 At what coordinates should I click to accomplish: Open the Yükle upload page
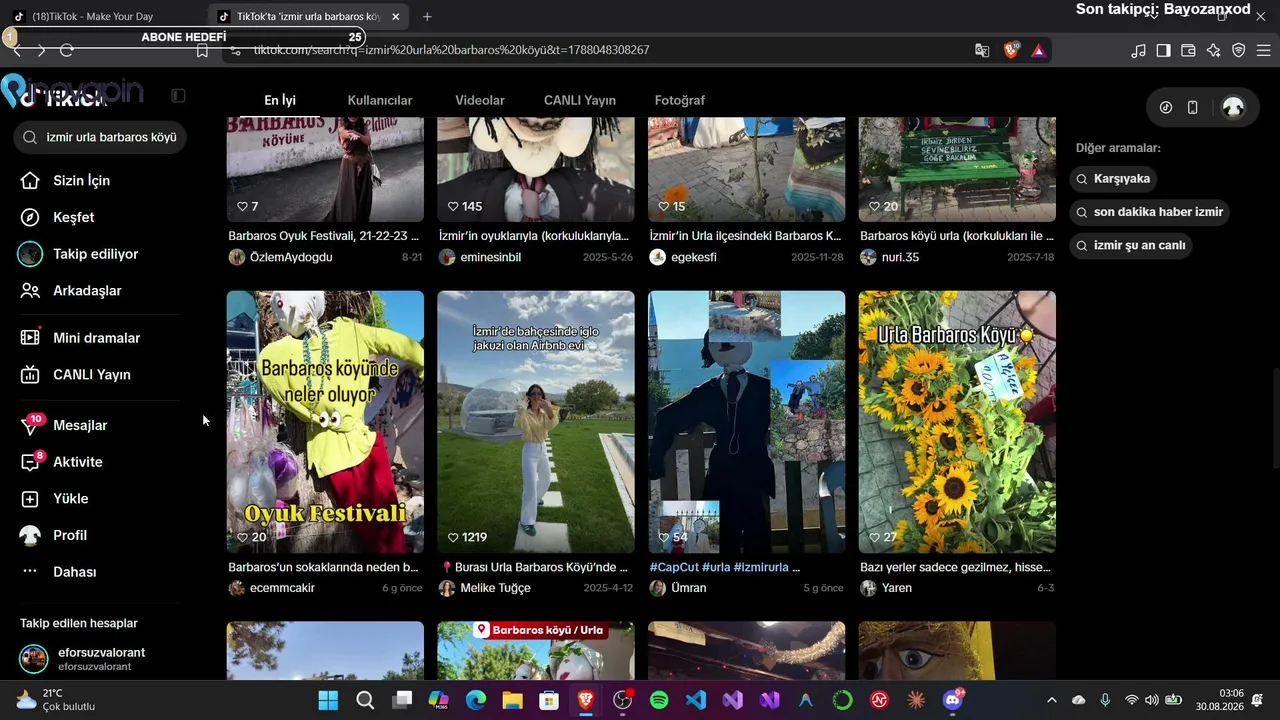tap(56, 499)
